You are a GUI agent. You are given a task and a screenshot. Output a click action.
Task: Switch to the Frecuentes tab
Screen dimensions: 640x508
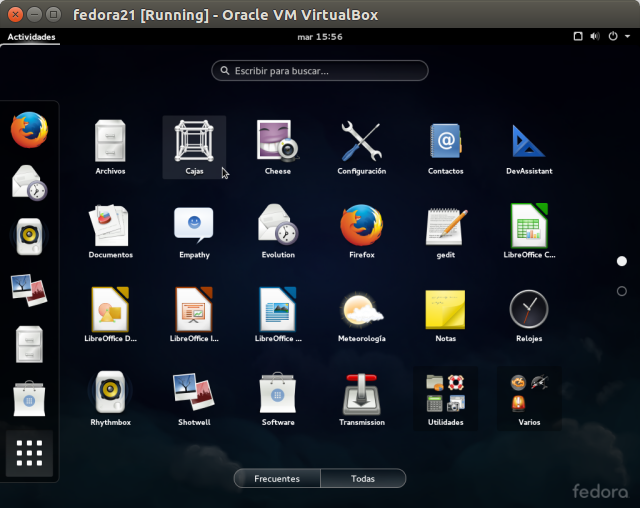(x=277, y=478)
